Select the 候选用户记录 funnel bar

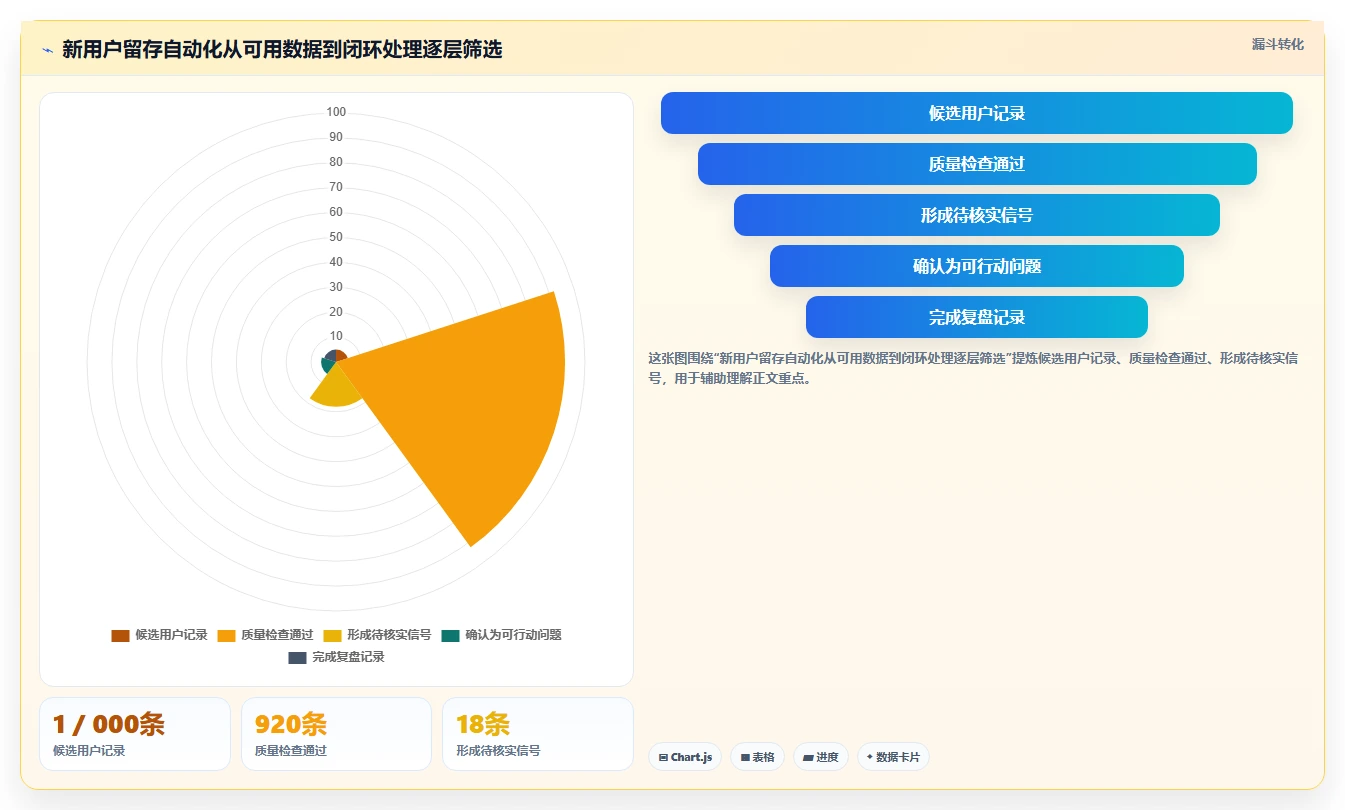click(x=977, y=113)
